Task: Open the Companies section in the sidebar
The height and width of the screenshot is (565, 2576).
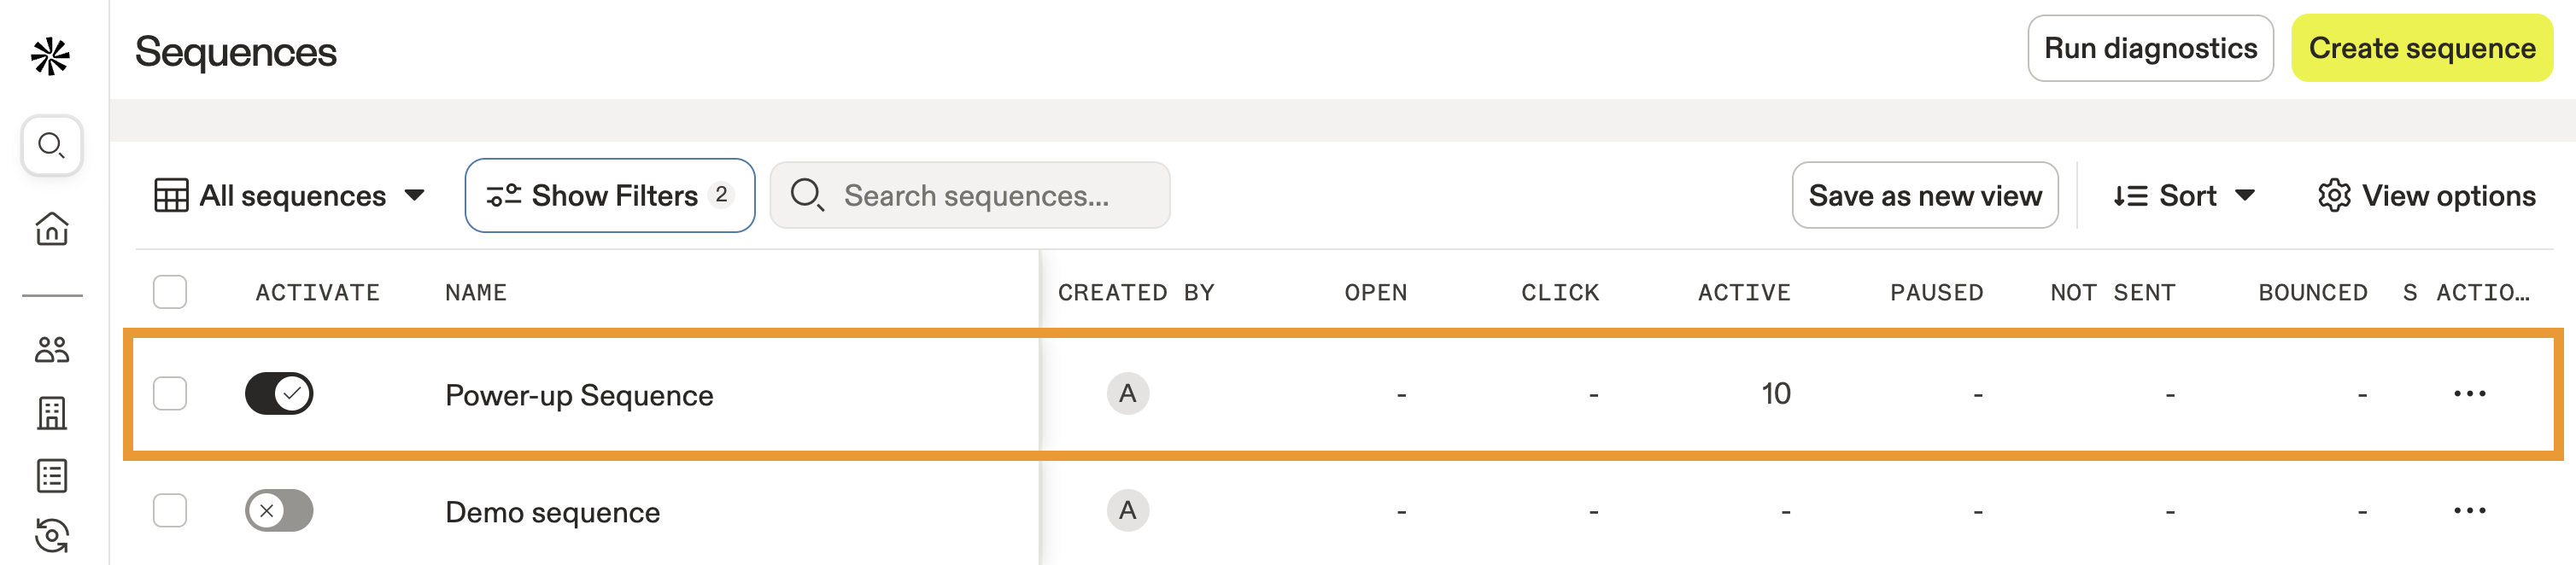Action: (52, 412)
